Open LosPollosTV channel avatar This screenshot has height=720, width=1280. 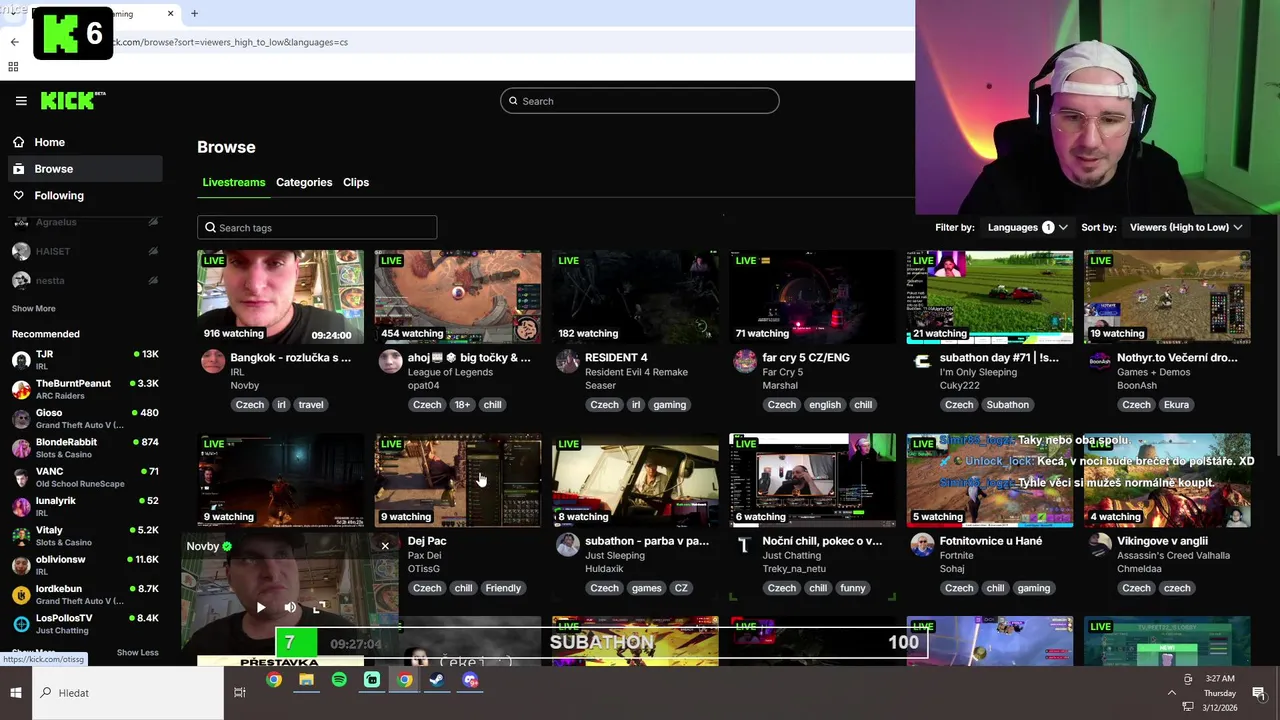click(21, 623)
